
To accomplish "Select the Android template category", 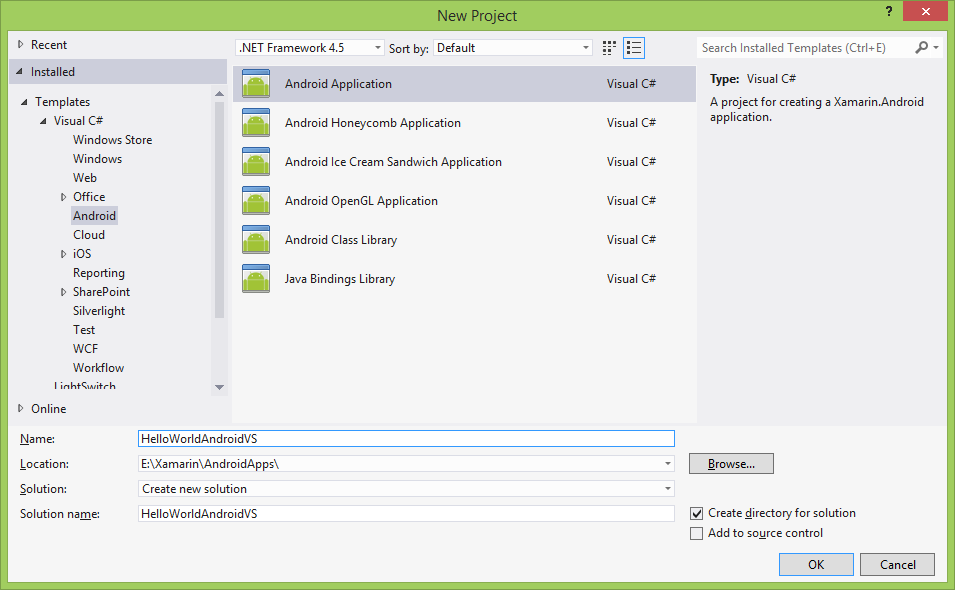I will point(94,216).
